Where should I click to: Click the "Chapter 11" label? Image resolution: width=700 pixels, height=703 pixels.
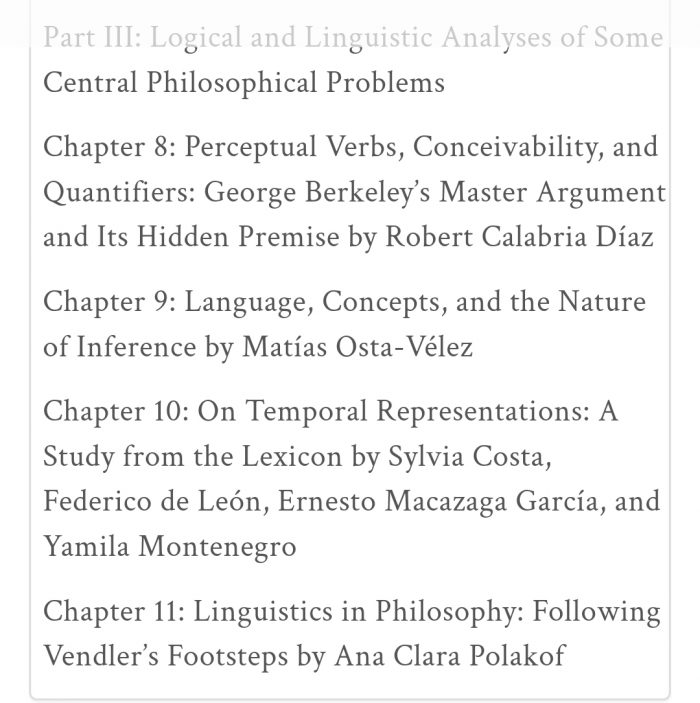coord(114,611)
